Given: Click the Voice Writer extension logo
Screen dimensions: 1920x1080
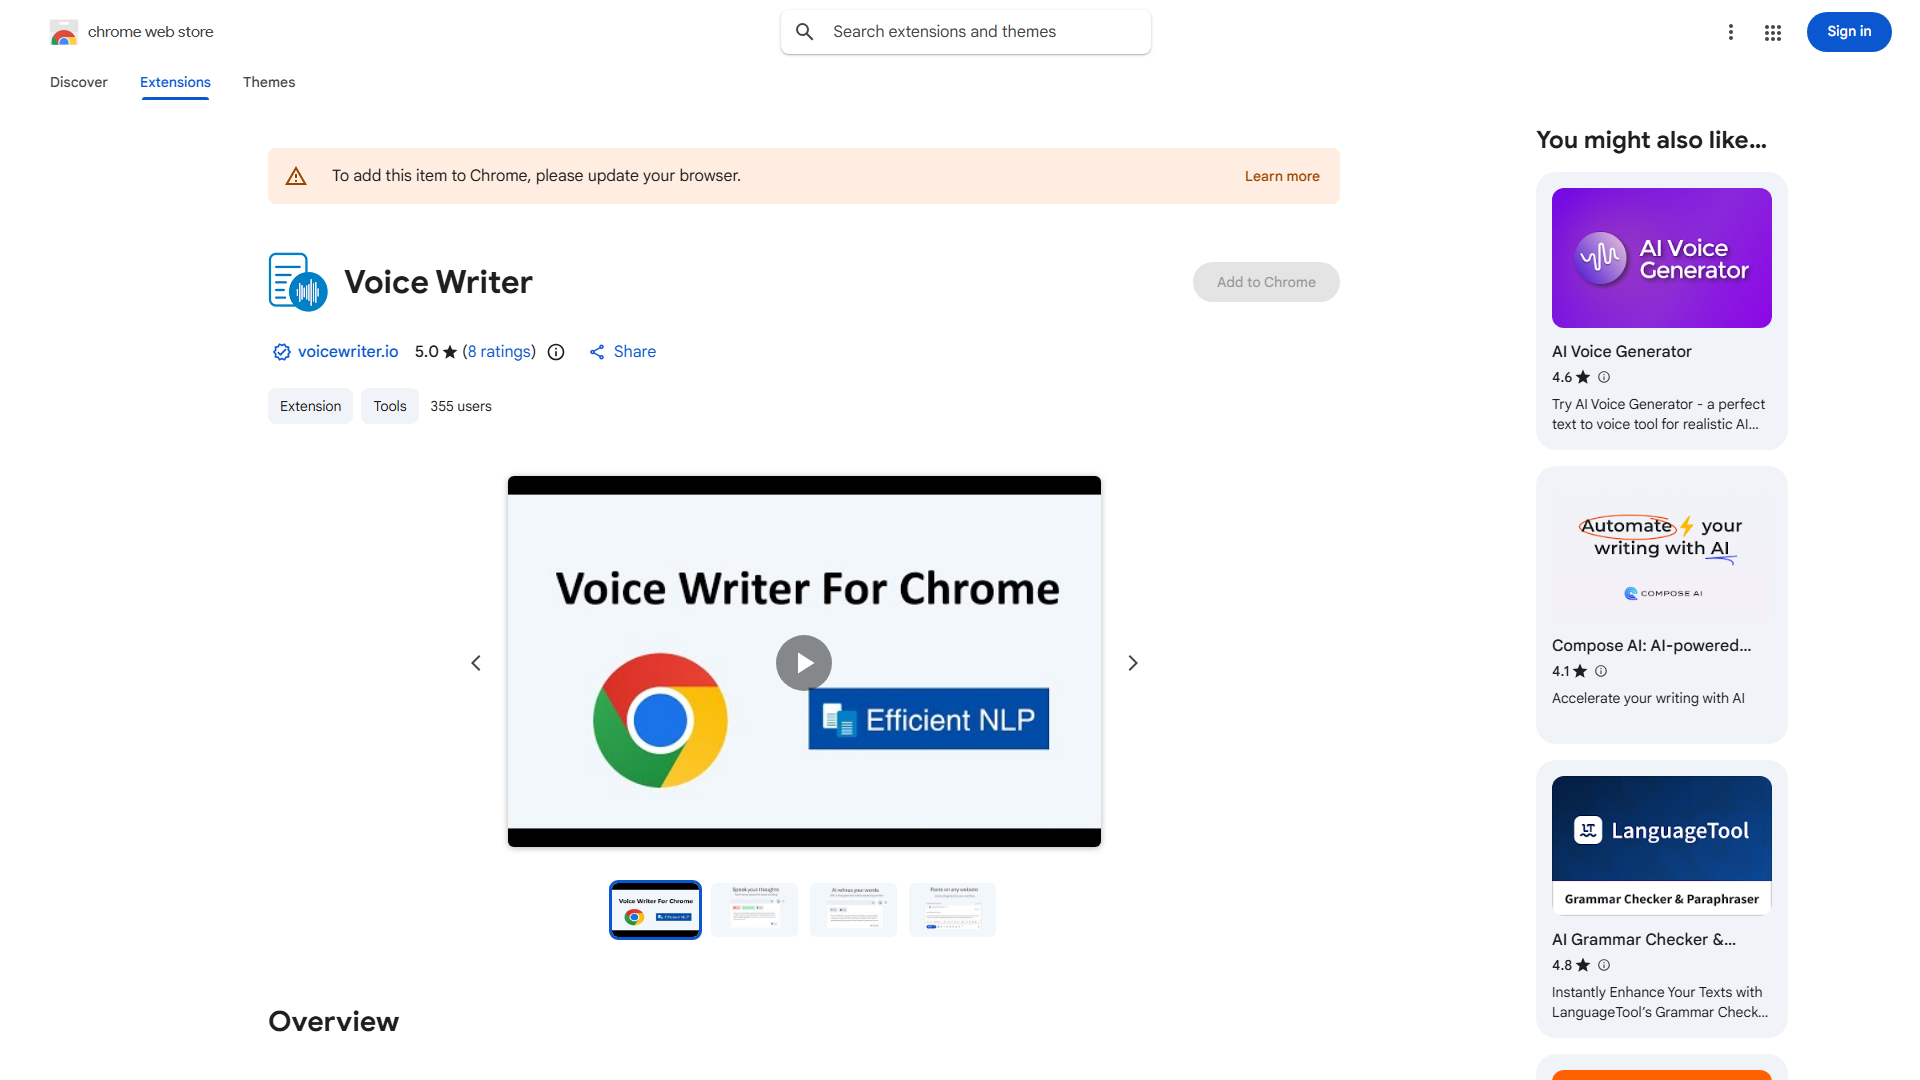Looking at the screenshot, I should tap(296, 281).
